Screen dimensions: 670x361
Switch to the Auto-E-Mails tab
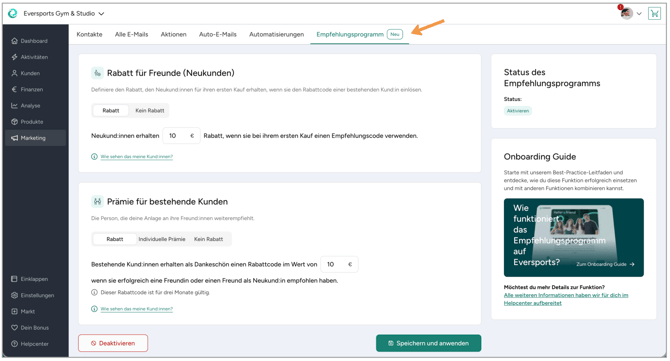click(217, 35)
